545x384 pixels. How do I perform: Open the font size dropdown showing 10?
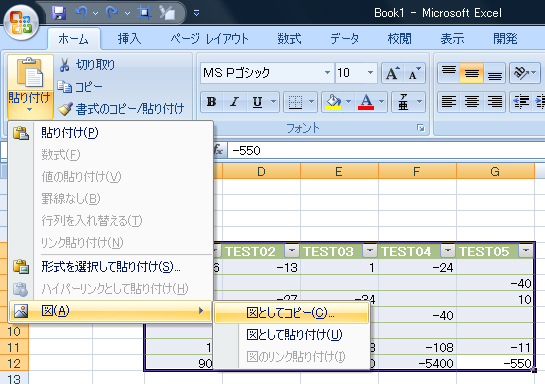(x=371, y=73)
